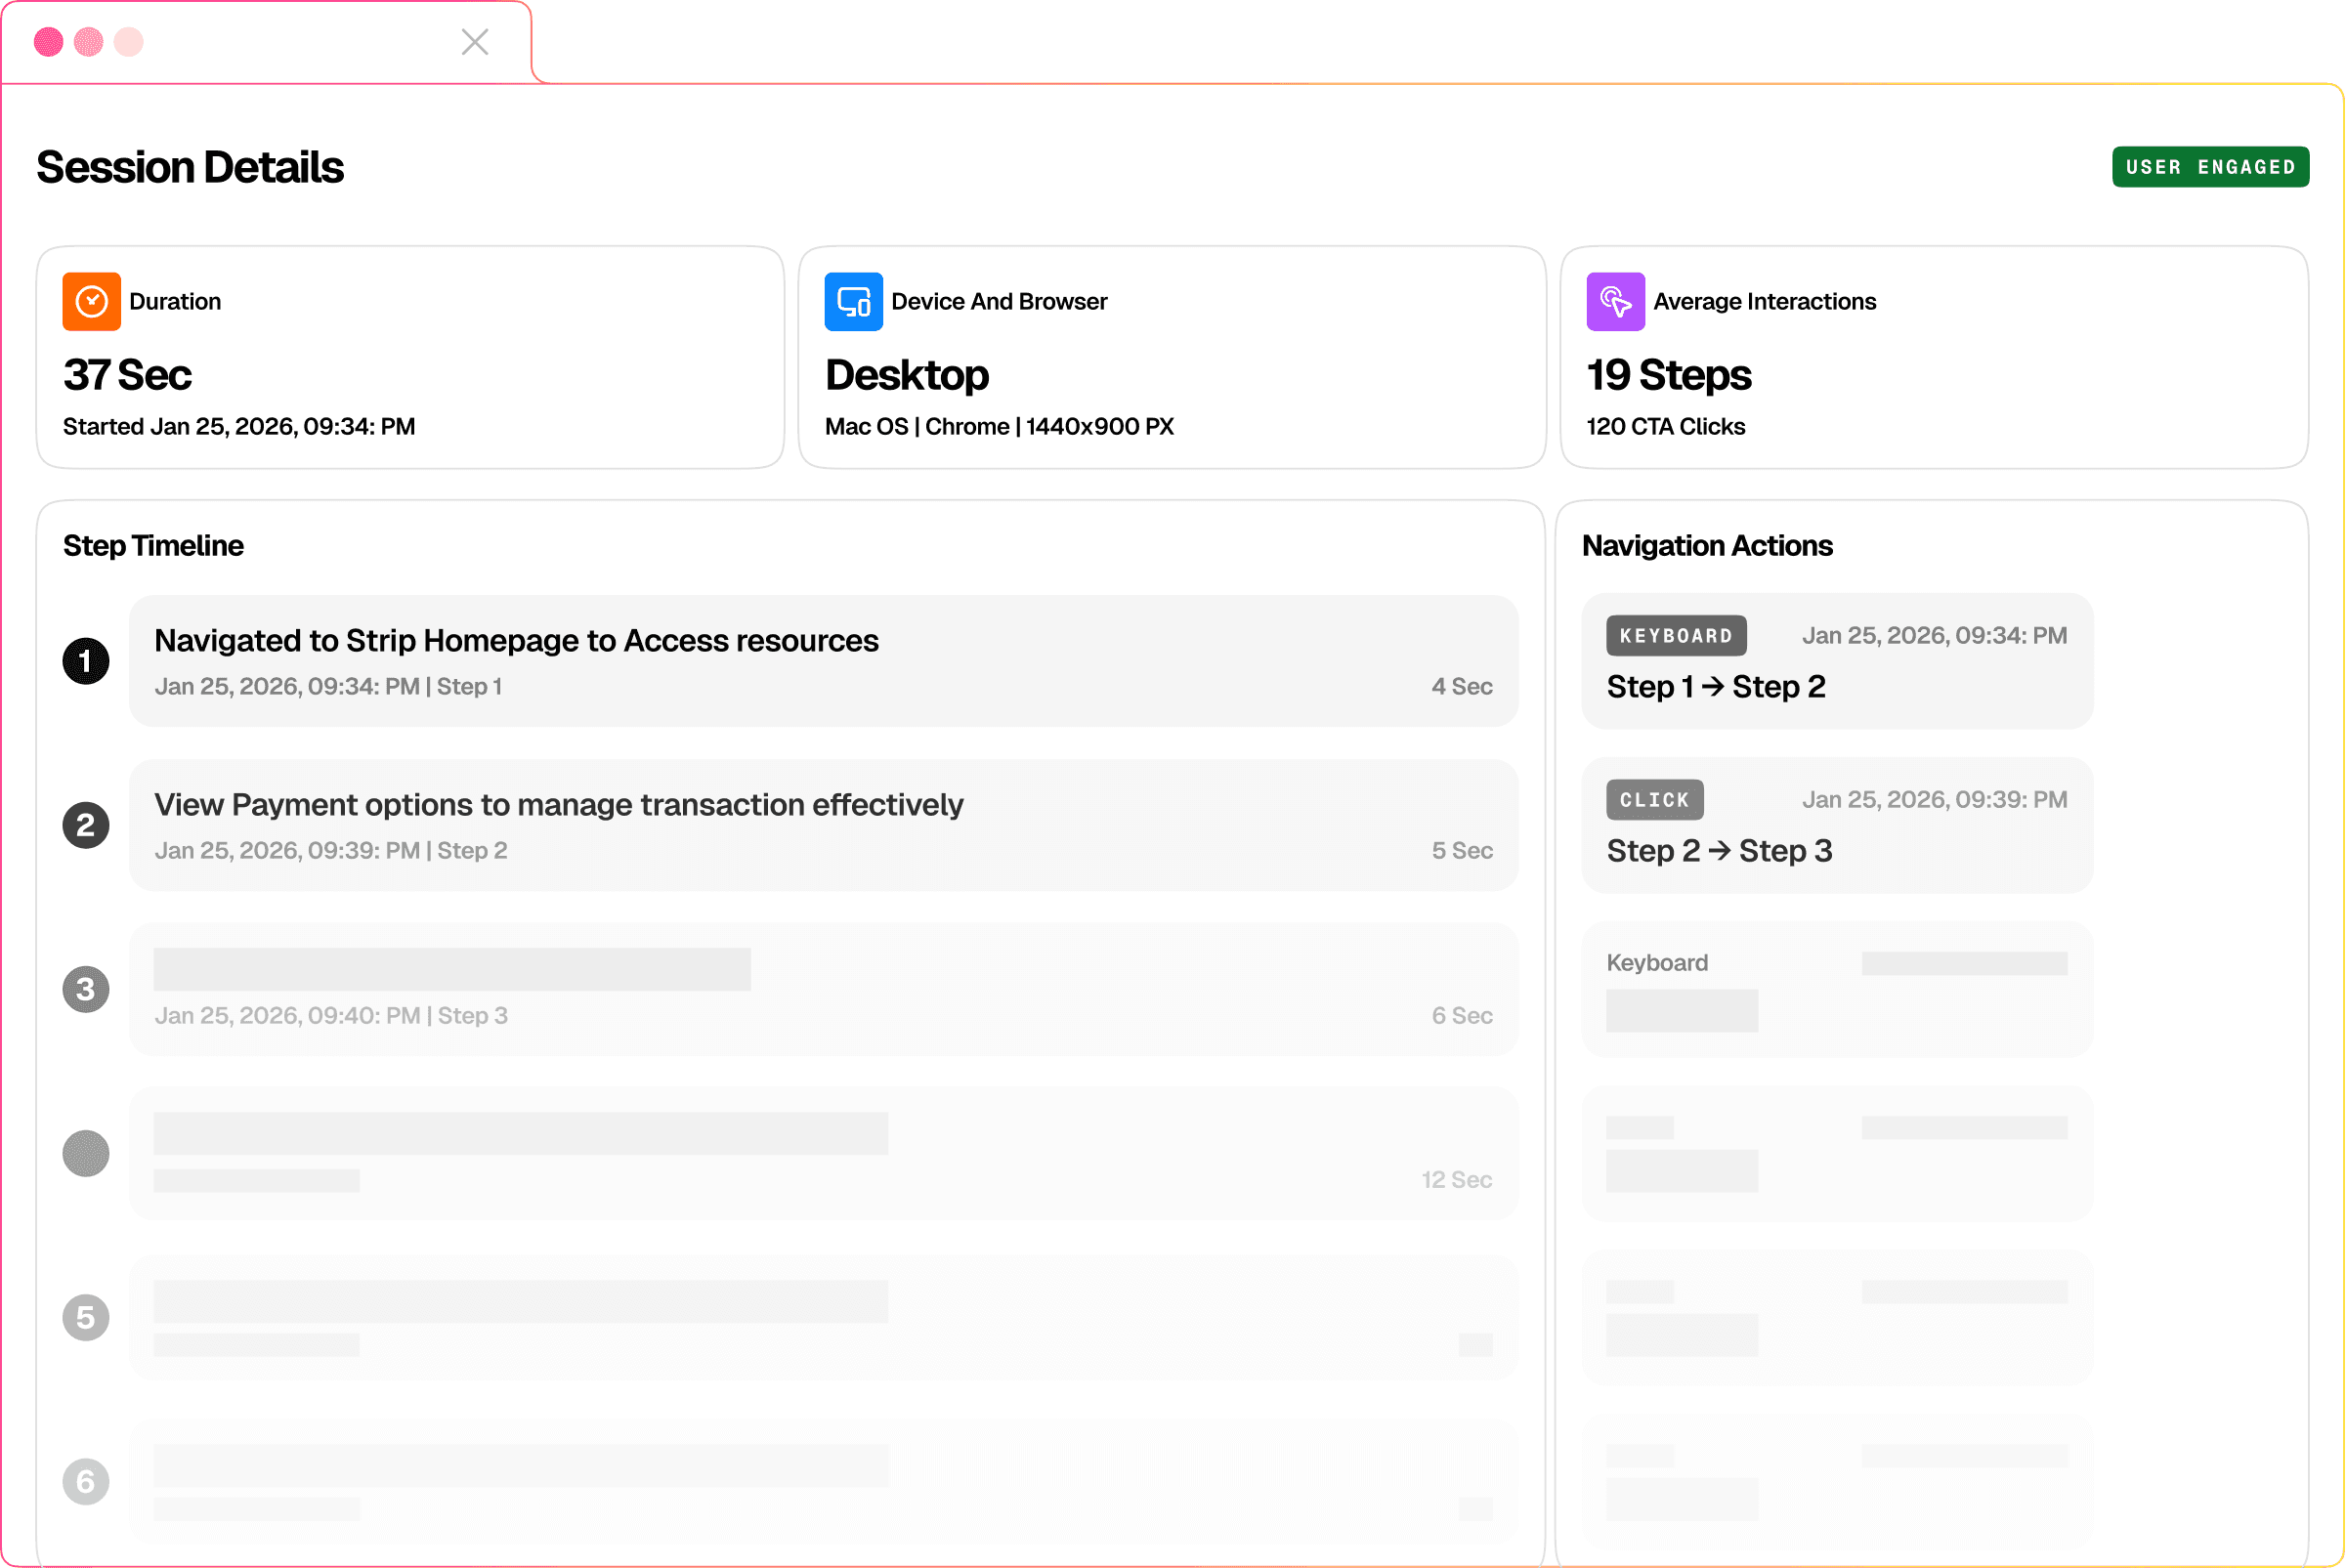Click the purple Average Interactions cursor icon
The width and height of the screenshot is (2346, 1568).
(x=1615, y=301)
